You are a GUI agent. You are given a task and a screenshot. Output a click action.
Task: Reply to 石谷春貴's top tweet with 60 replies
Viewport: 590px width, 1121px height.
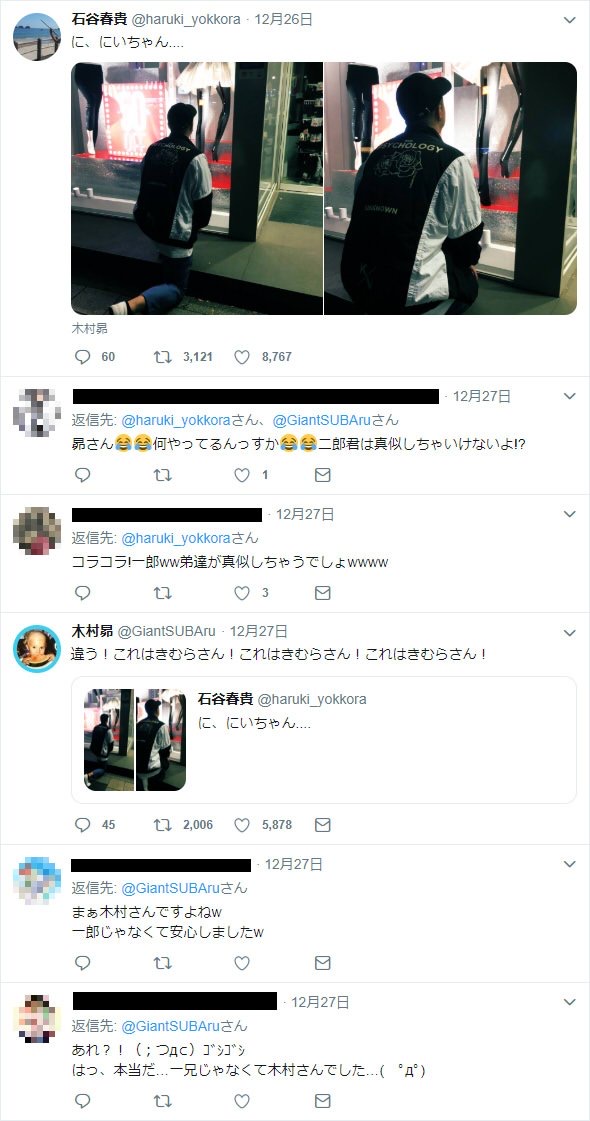[x=83, y=356]
